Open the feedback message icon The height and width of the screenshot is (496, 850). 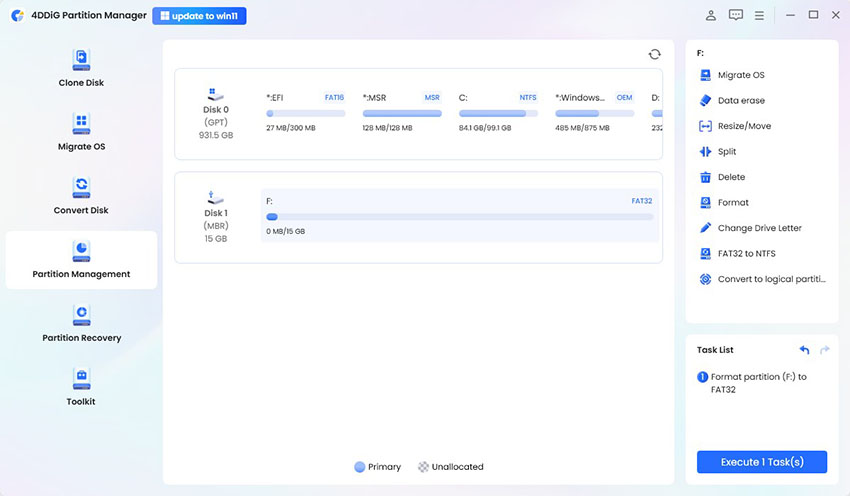pos(736,16)
